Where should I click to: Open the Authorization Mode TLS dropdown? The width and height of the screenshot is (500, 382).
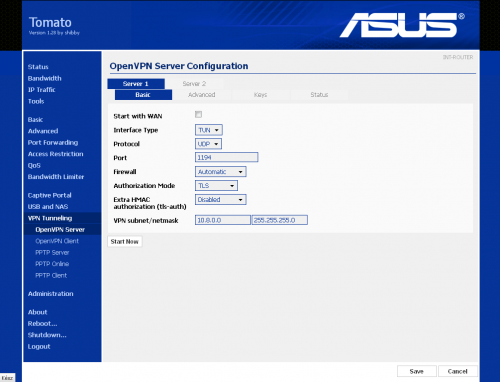pos(216,186)
